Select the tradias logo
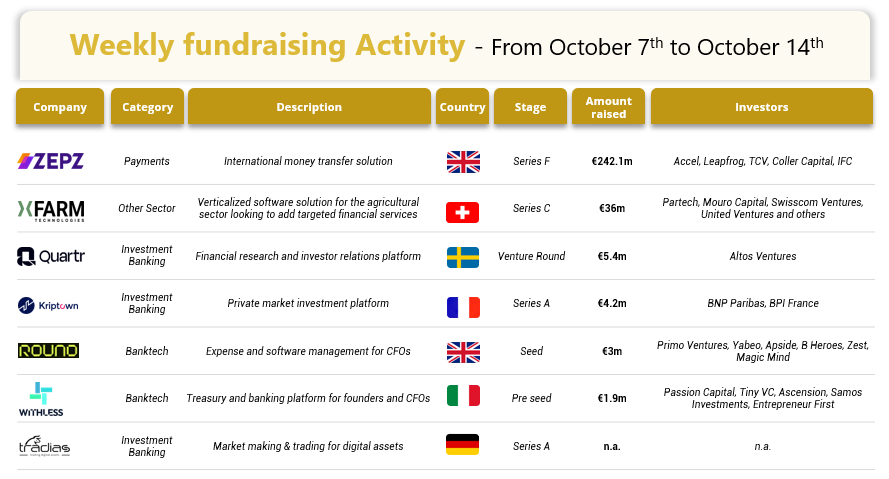This screenshot has height=479, width=889. point(44,446)
